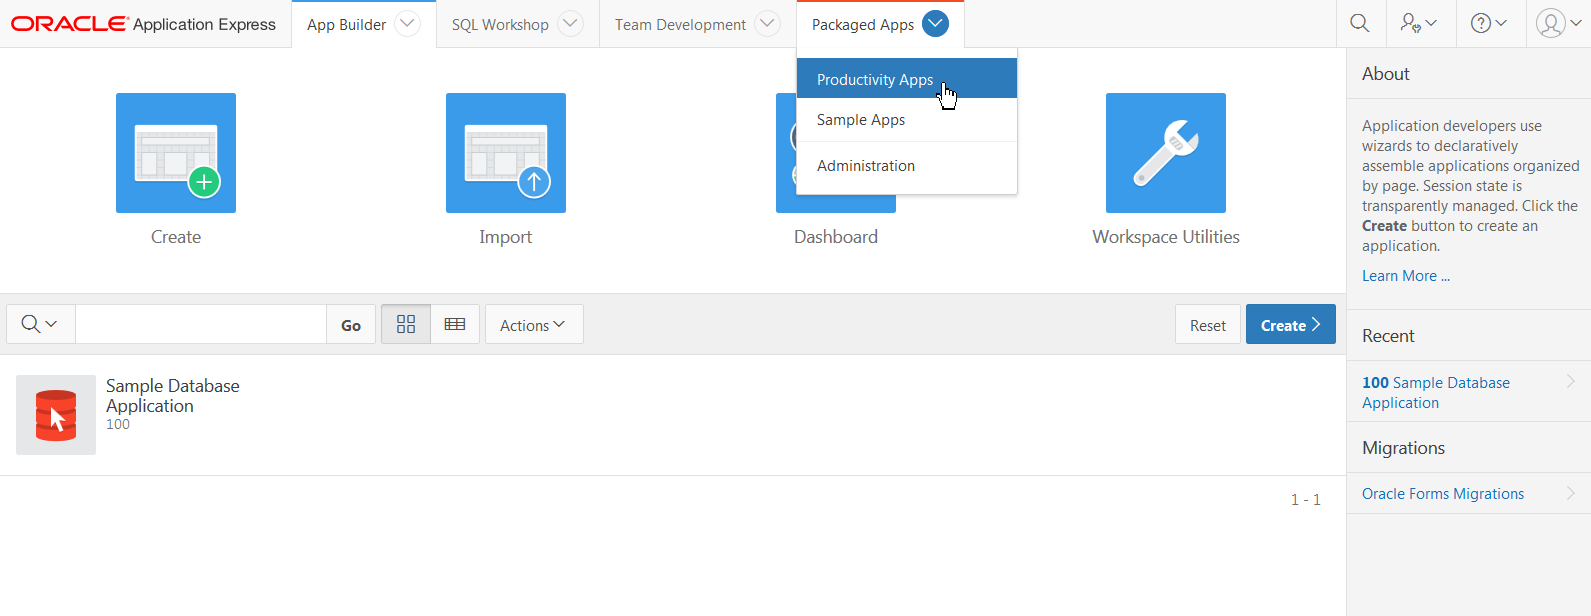Select Administration menu entry
This screenshot has height=616, width=1591.
click(907, 166)
